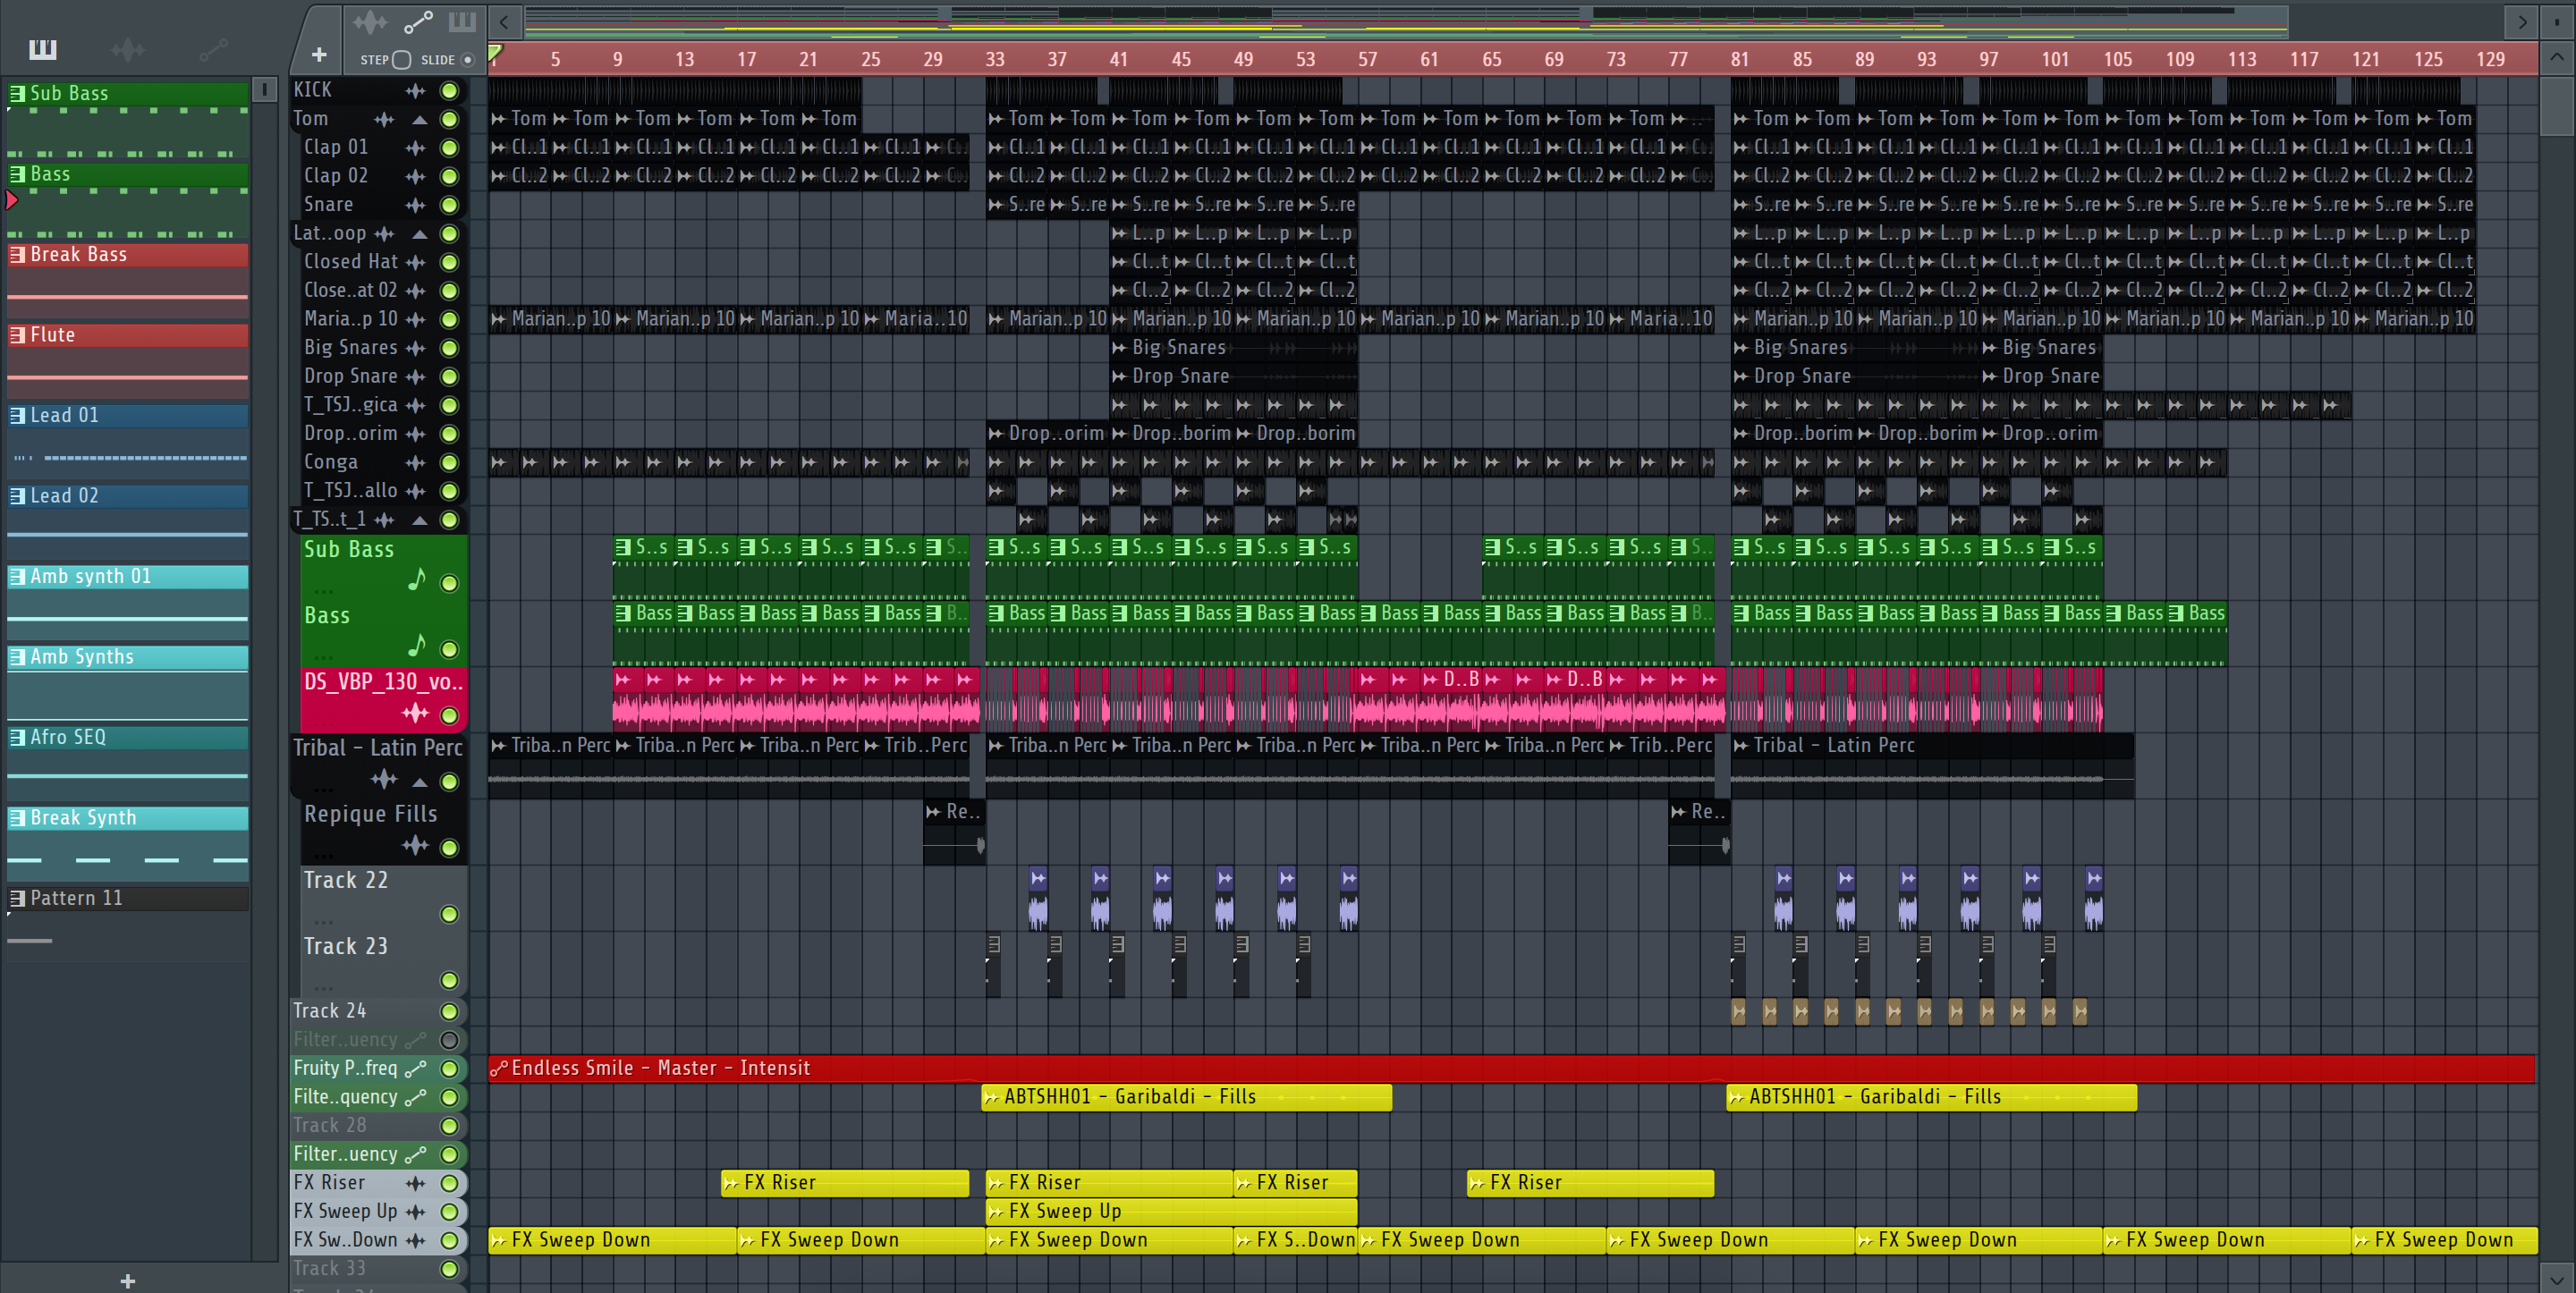Click the add track plus button

[319, 55]
